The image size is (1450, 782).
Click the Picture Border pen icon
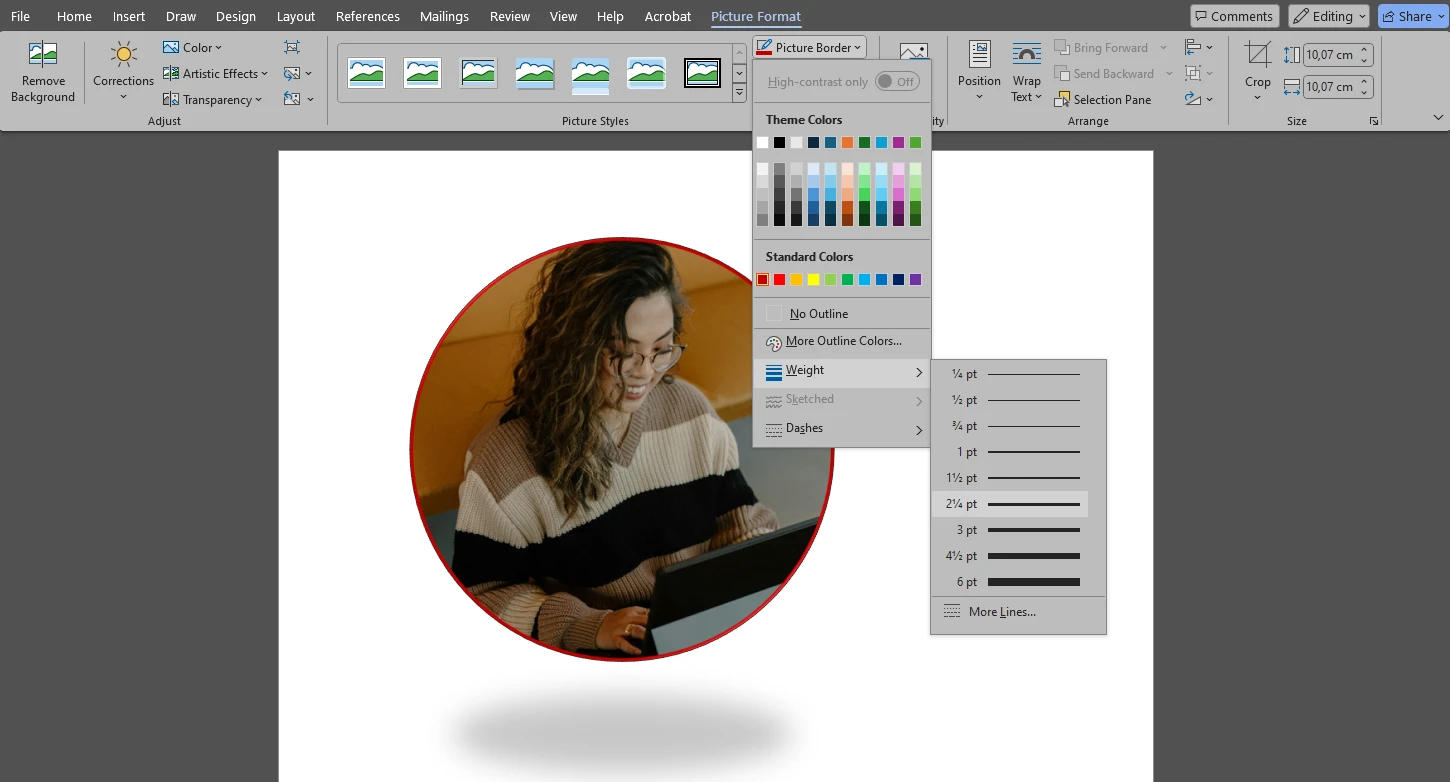(x=764, y=47)
